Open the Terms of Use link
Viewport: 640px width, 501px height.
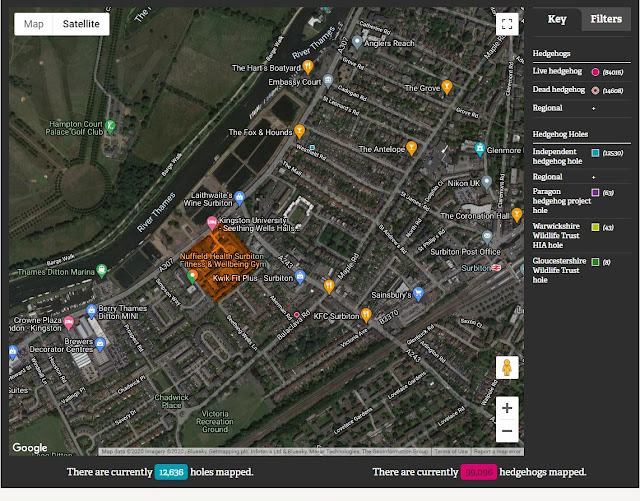pos(451,452)
